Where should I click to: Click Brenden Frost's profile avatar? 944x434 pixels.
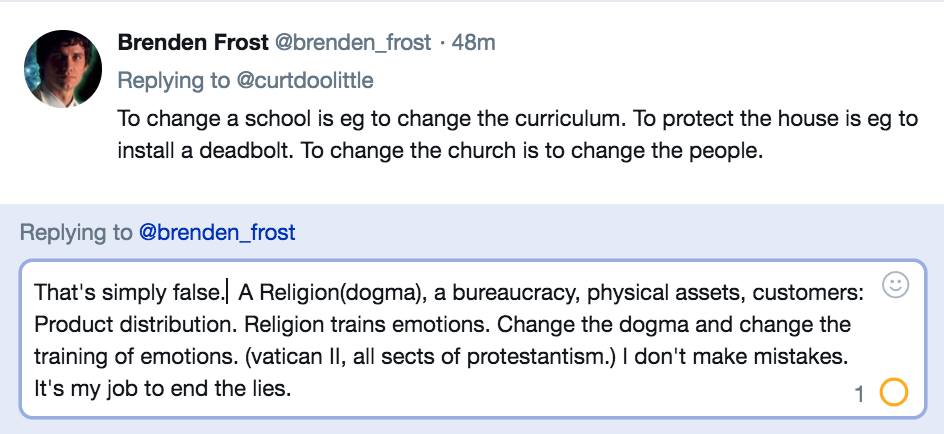click(x=63, y=68)
